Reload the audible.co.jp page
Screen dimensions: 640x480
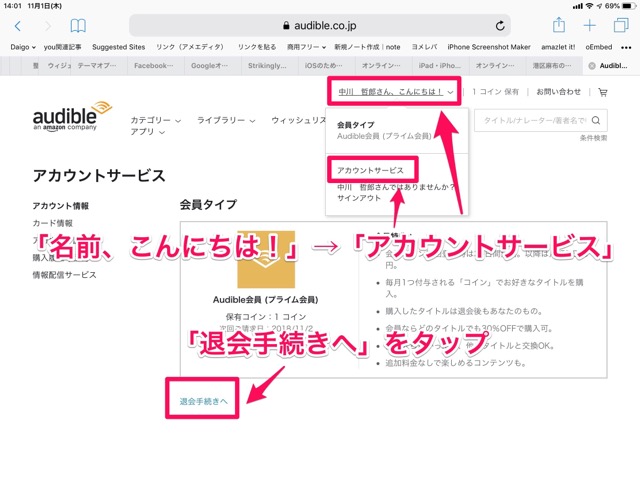click(500, 26)
